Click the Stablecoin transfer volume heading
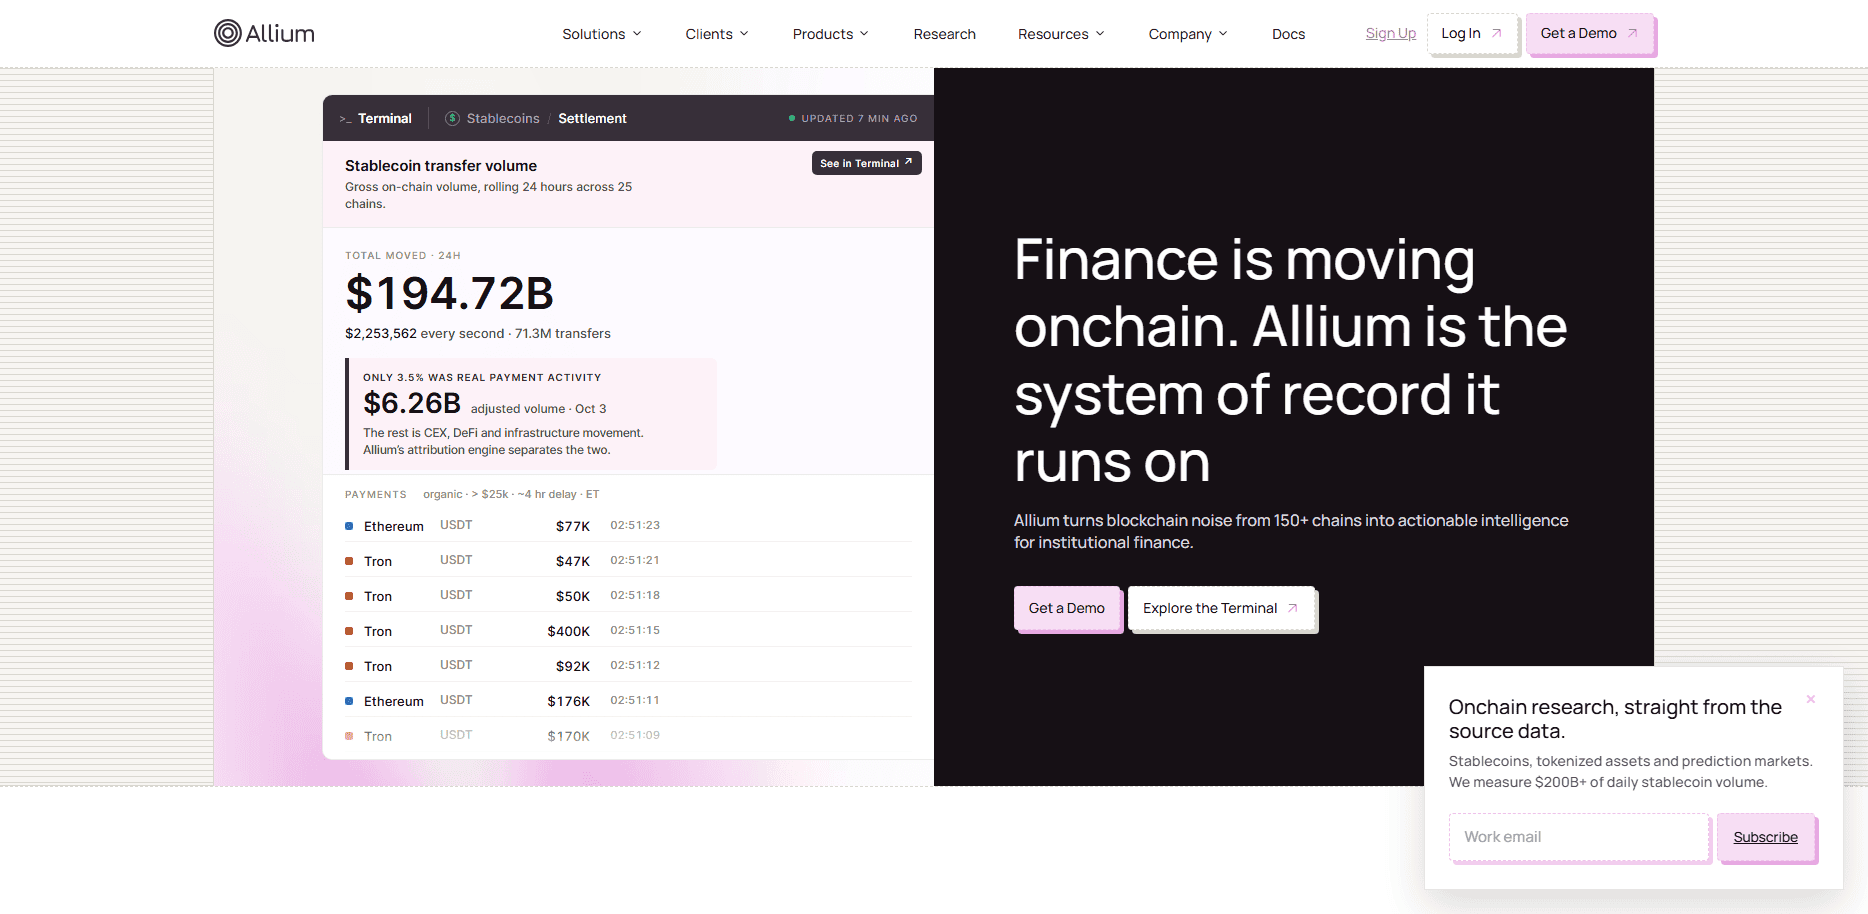Viewport: 1868px width, 914px height. [441, 166]
